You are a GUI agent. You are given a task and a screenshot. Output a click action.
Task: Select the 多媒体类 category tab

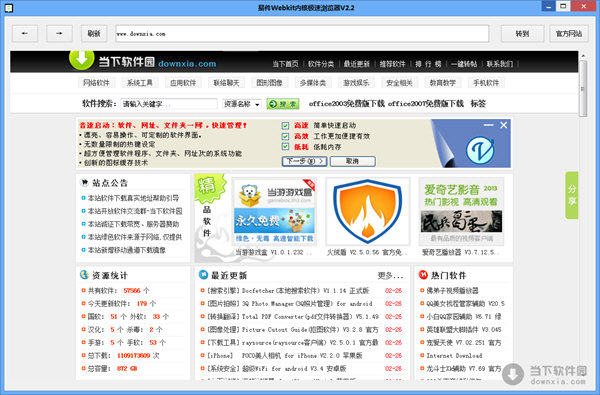point(313,83)
